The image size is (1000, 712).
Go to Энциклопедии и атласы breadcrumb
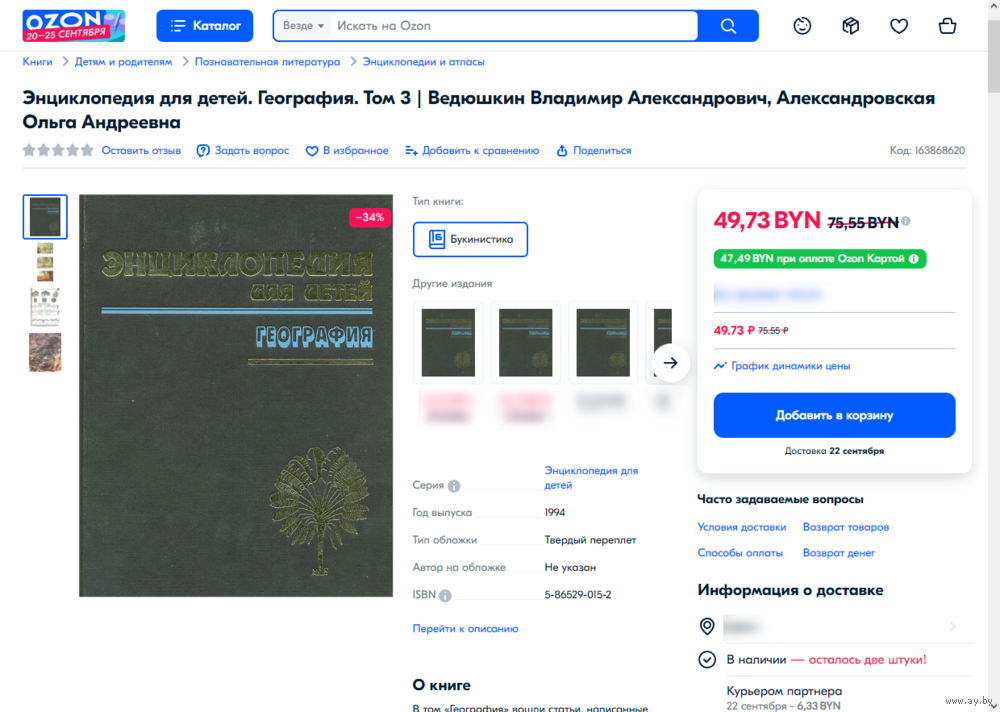[x=423, y=62]
